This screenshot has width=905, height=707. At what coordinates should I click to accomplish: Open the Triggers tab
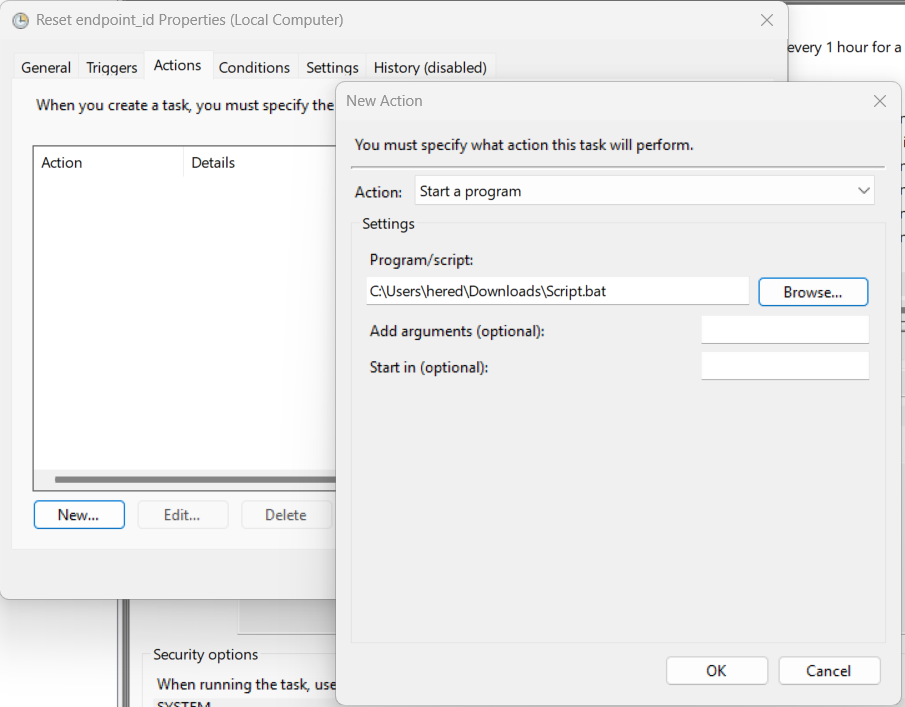pos(112,68)
